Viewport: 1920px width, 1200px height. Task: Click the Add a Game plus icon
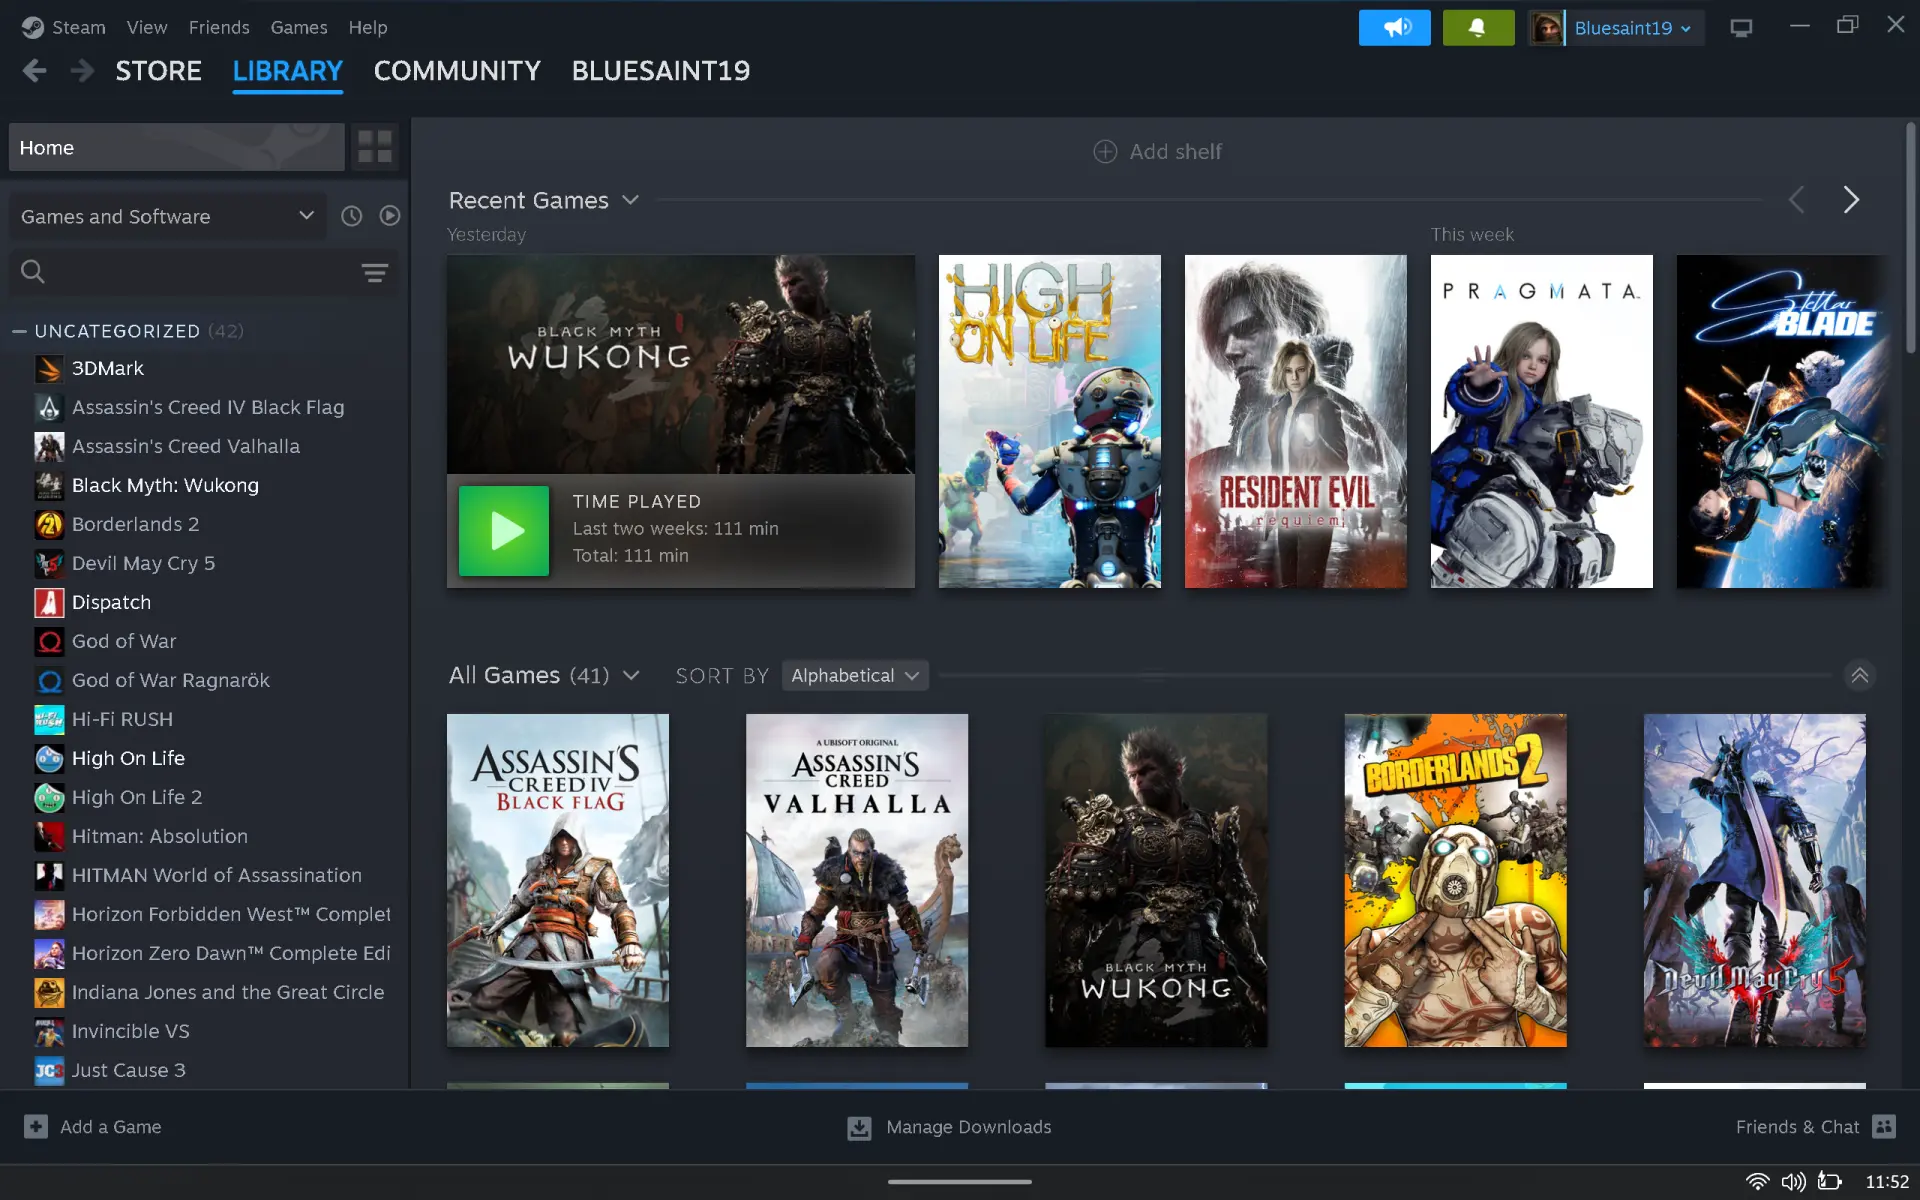(36, 1127)
